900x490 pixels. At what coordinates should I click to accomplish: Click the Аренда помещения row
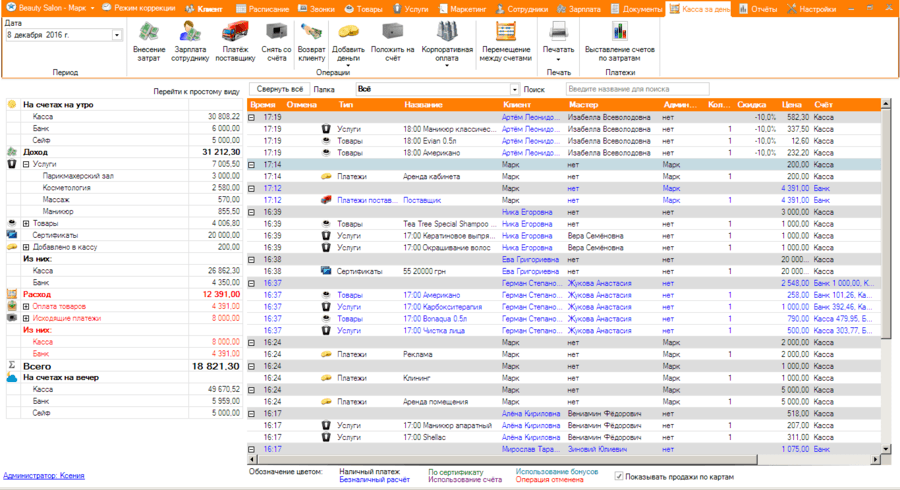click(x=564, y=402)
